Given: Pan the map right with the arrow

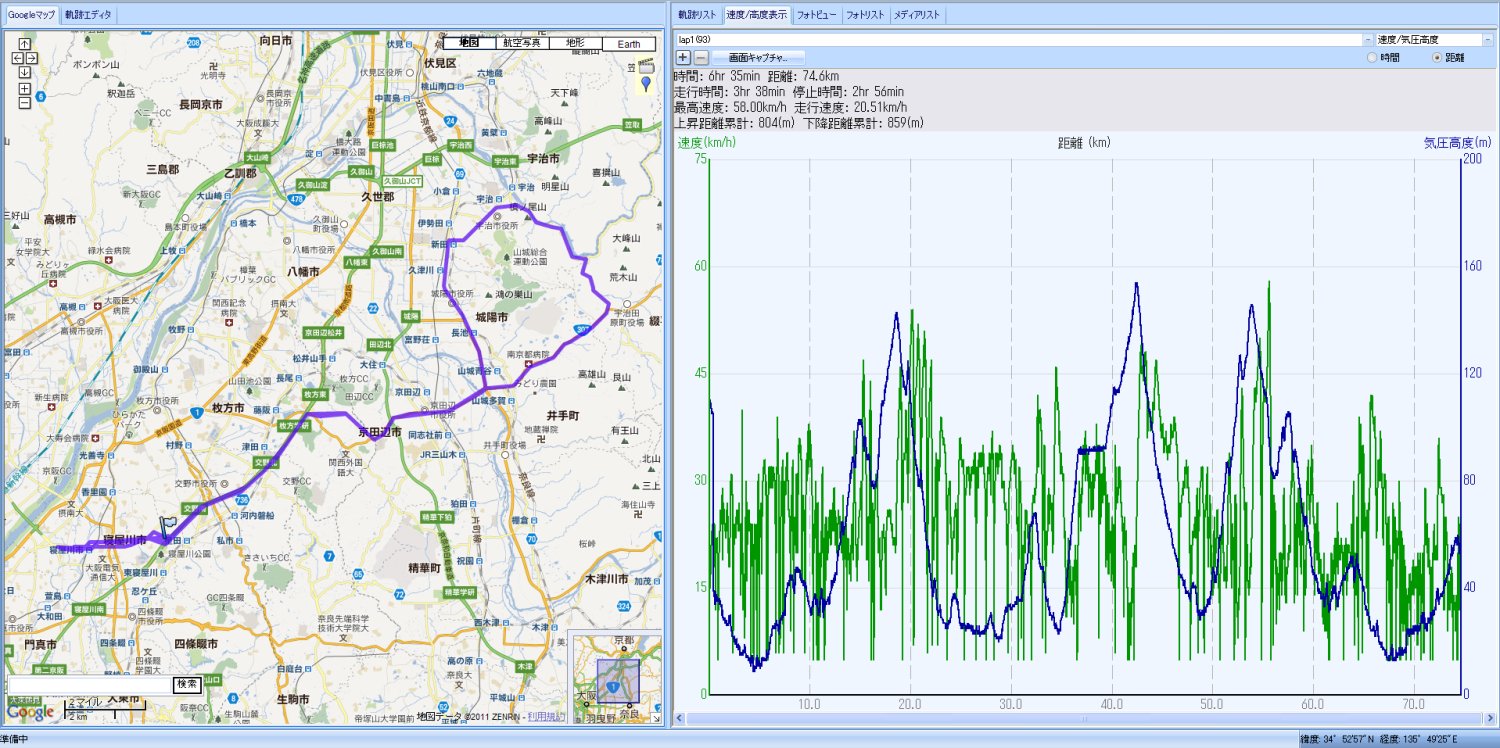Looking at the screenshot, I should [x=32, y=58].
